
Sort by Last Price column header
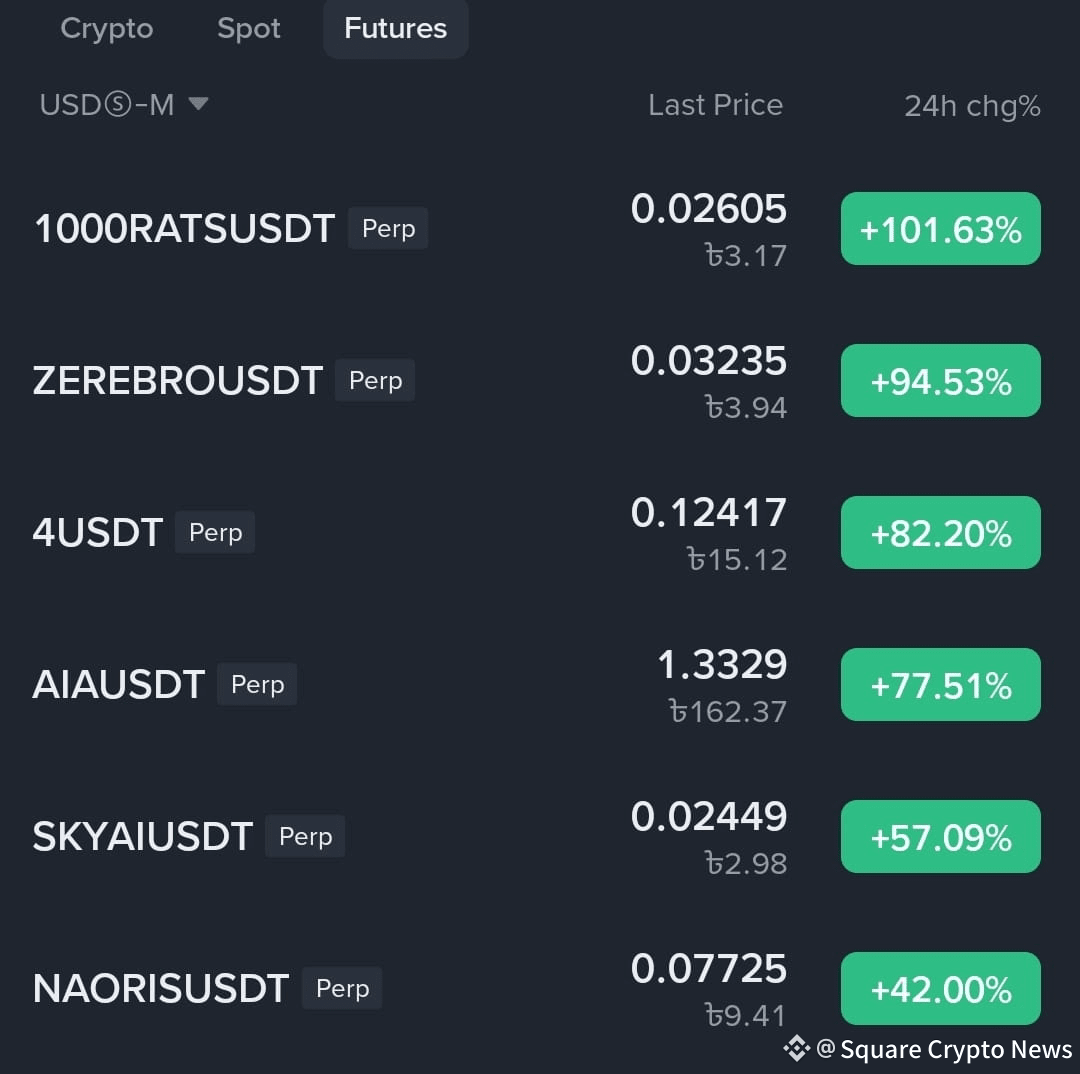(715, 105)
